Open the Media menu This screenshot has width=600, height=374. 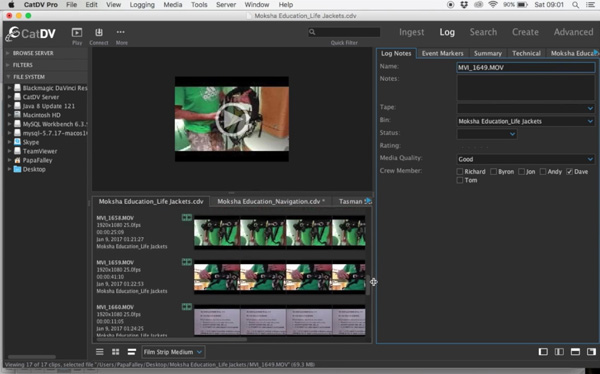click(x=173, y=5)
